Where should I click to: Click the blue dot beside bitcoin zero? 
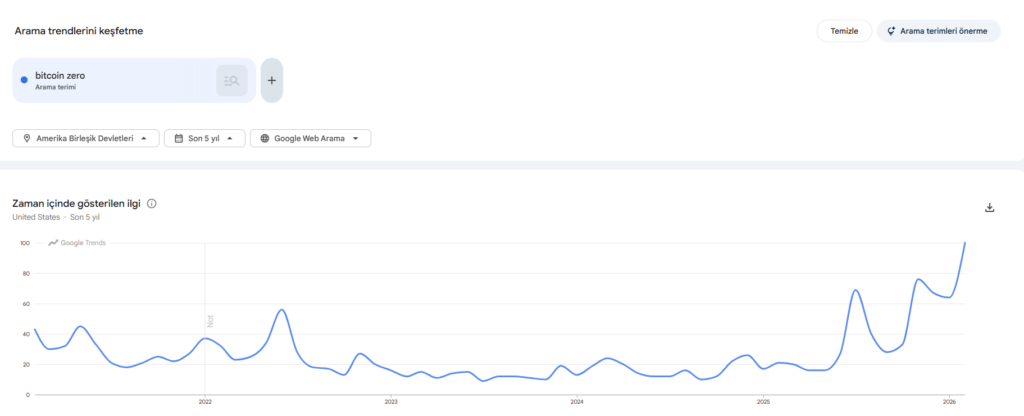(24, 80)
